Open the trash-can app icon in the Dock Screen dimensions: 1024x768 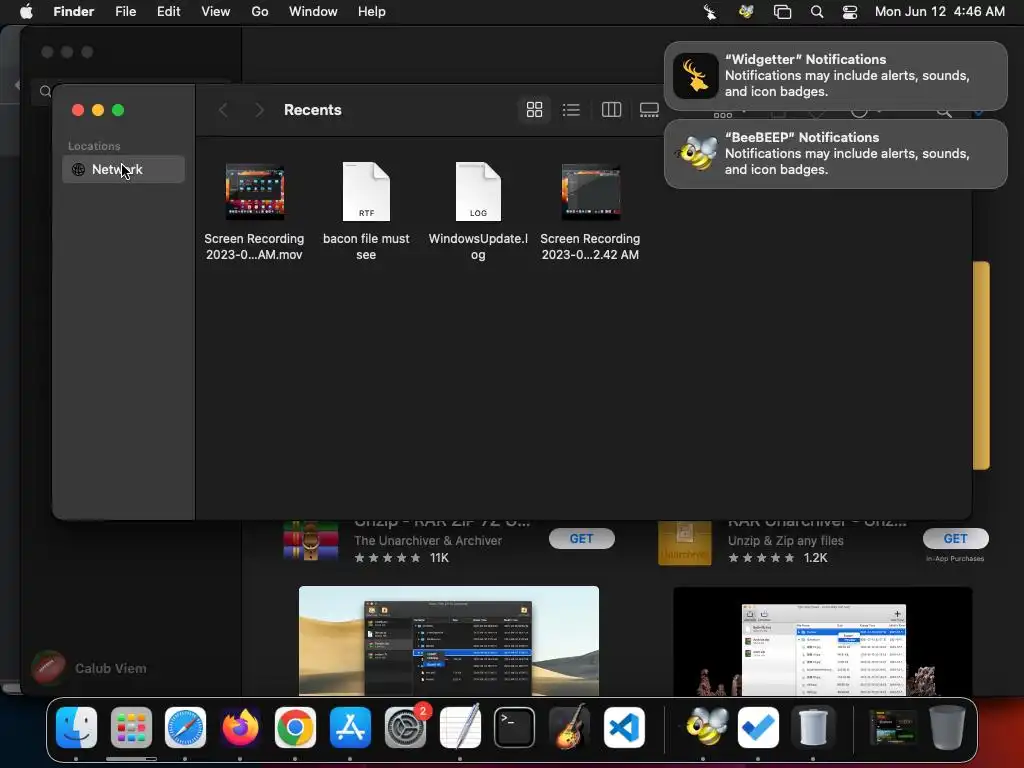pos(813,728)
